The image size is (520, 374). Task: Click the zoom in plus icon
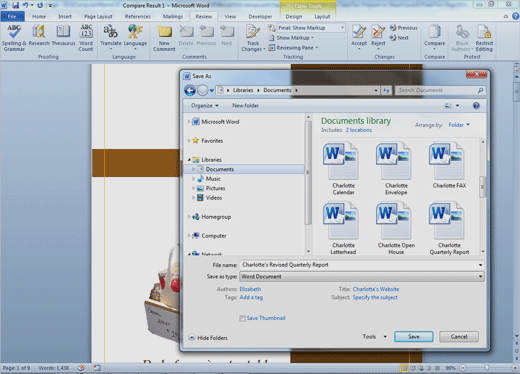[x=515, y=368]
